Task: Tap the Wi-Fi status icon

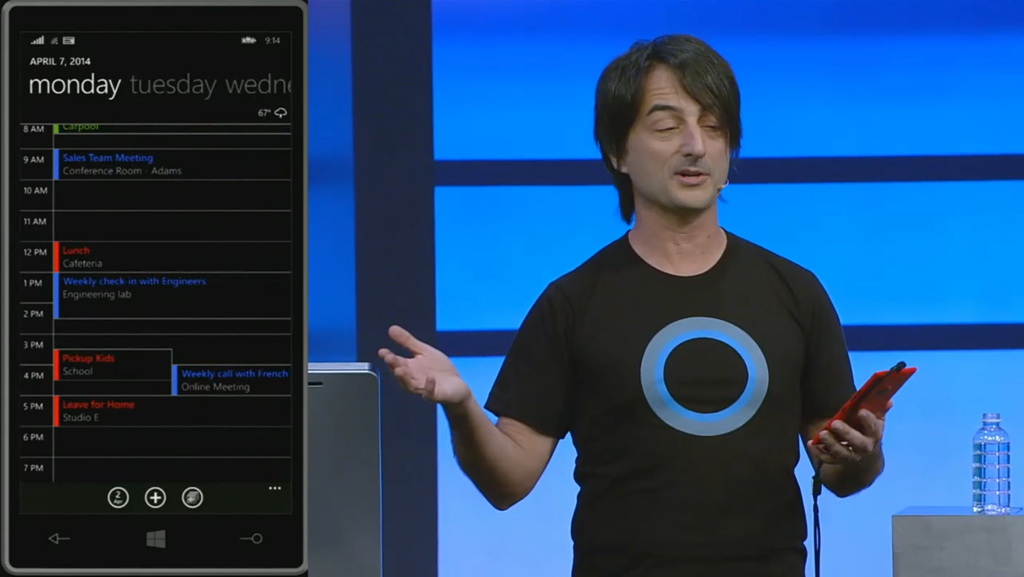Action: (54, 40)
